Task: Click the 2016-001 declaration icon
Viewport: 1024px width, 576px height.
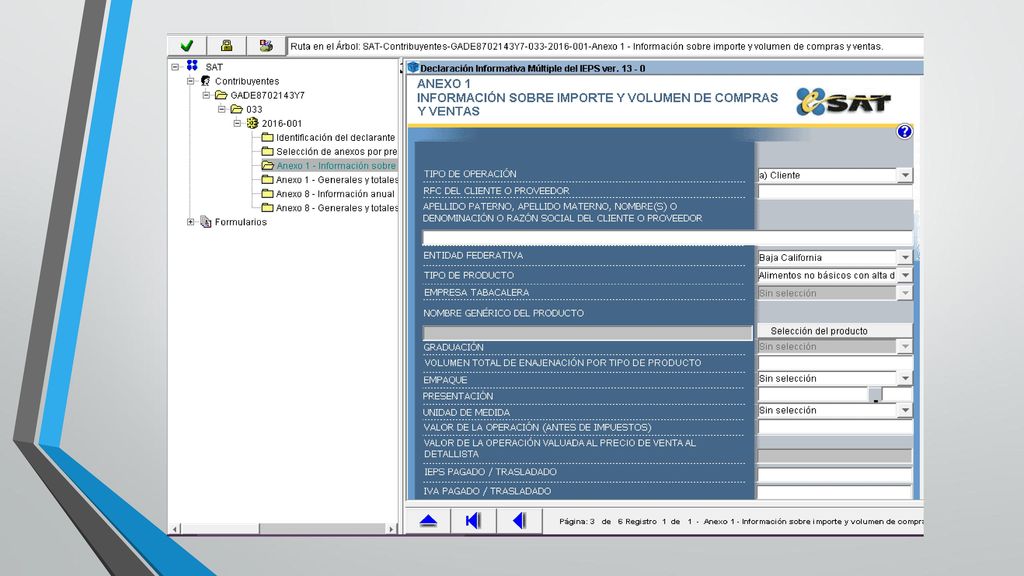Action: 253,123
